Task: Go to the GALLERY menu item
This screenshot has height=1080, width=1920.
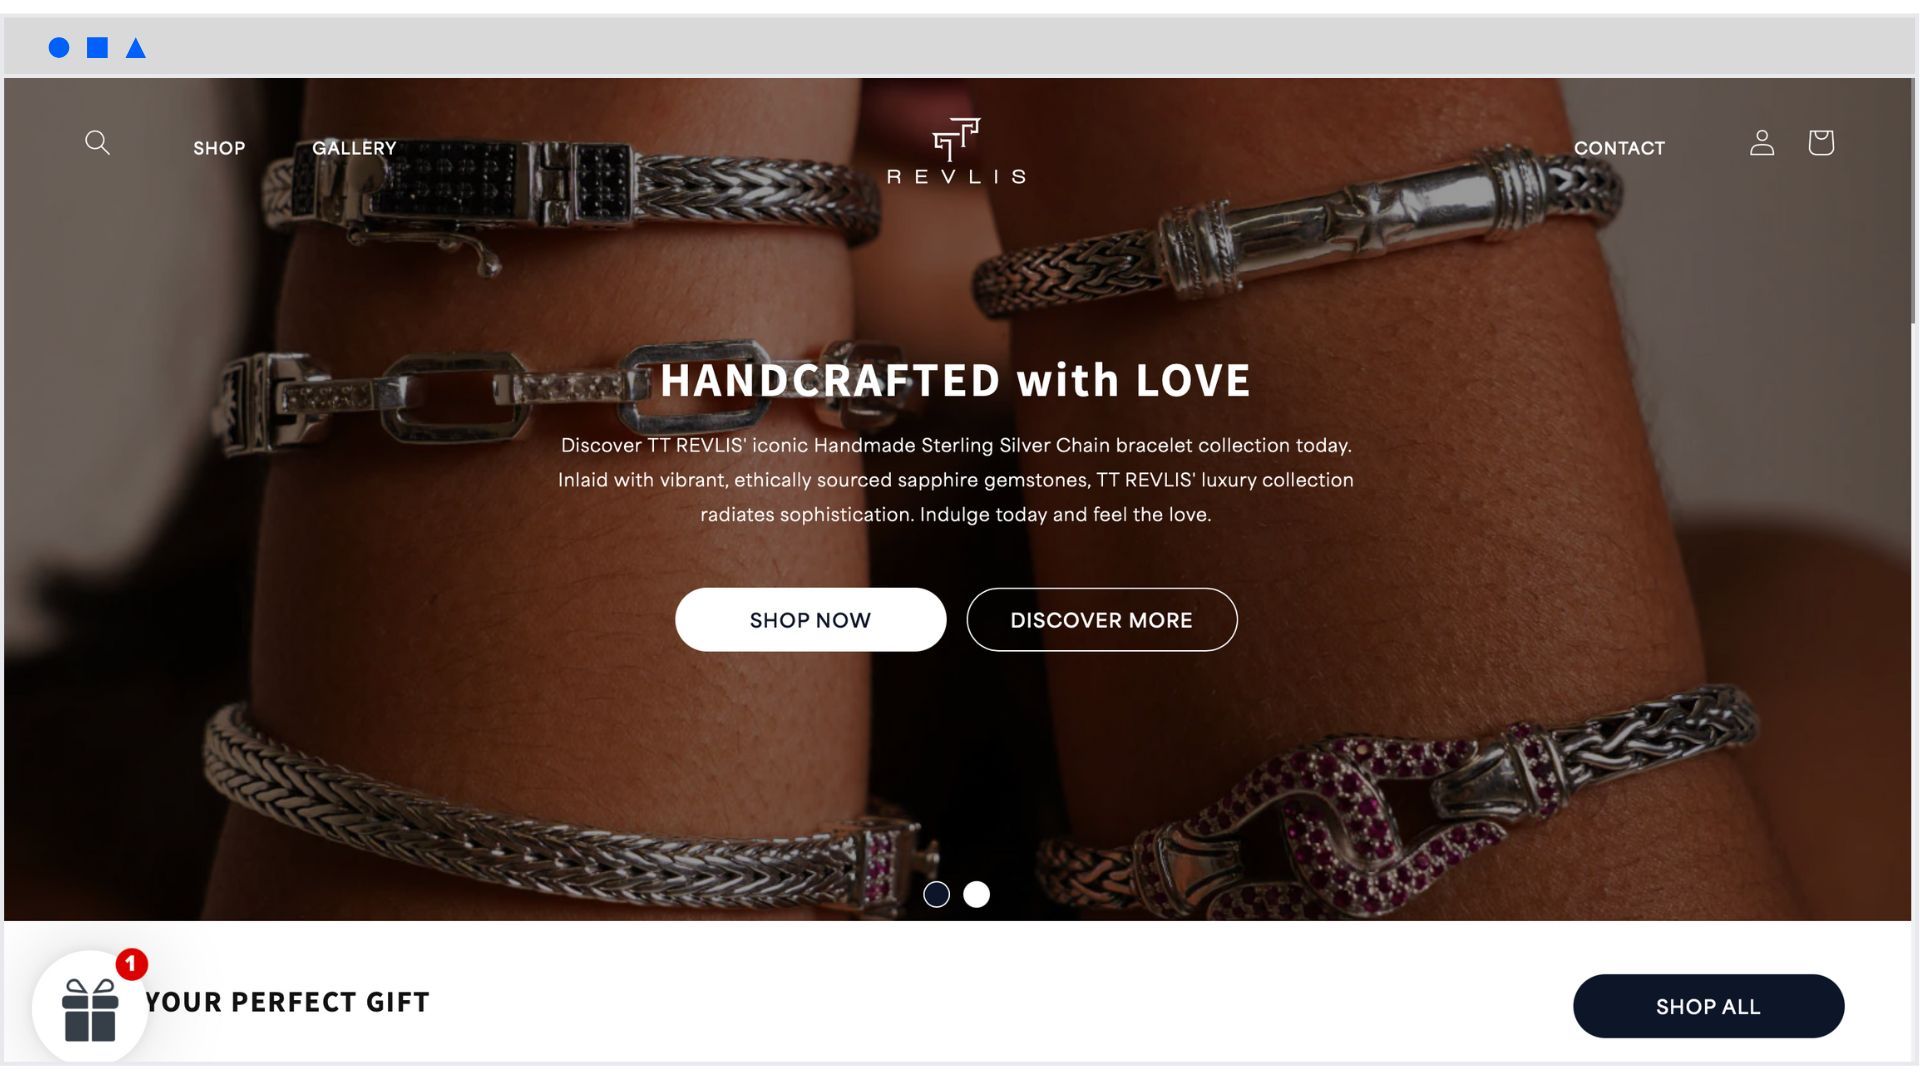Action: tap(354, 148)
